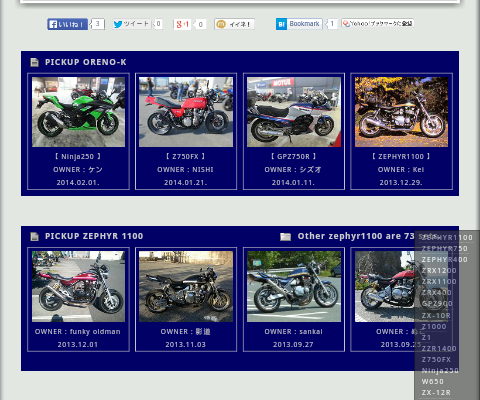Click the Google +1 button

click(182, 24)
